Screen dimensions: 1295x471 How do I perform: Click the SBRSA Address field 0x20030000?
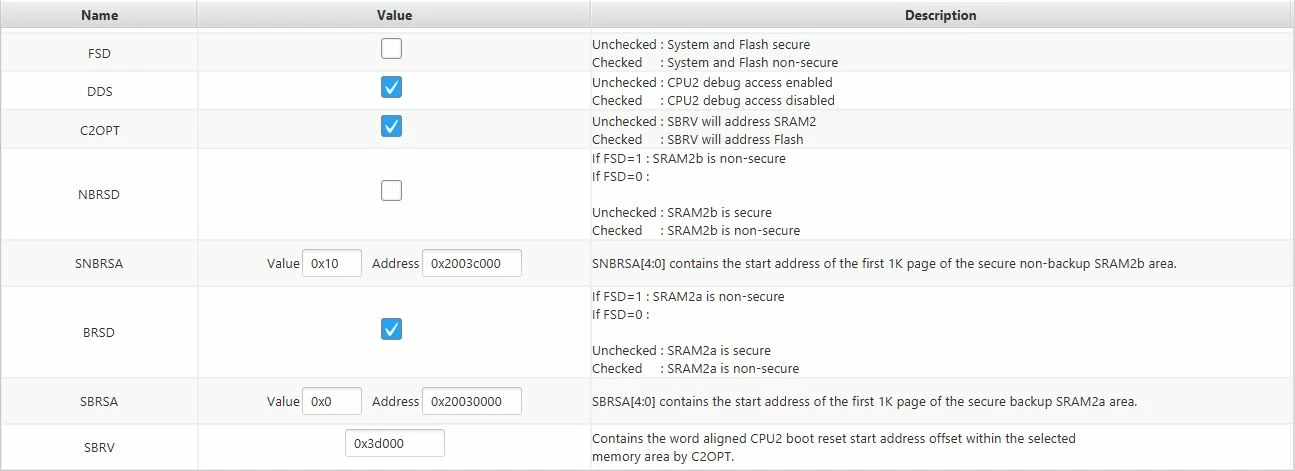(x=472, y=402)
